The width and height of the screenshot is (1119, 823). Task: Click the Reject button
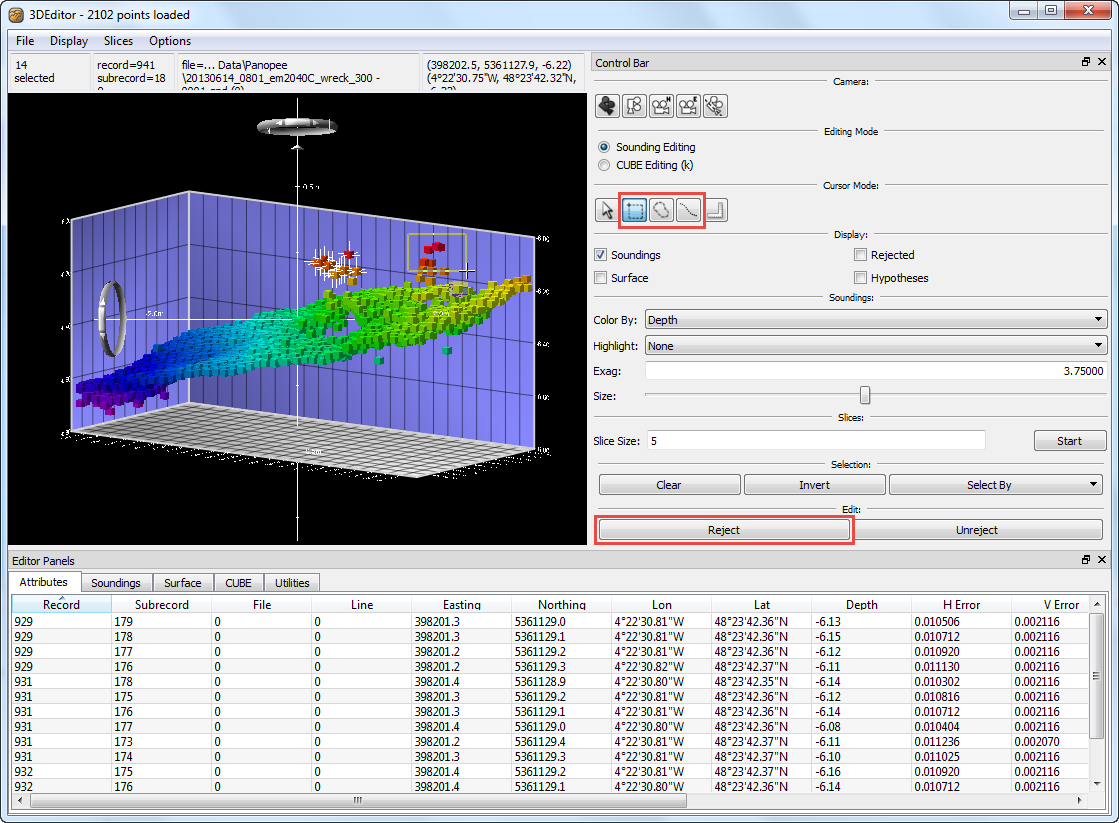click(724, 530)
